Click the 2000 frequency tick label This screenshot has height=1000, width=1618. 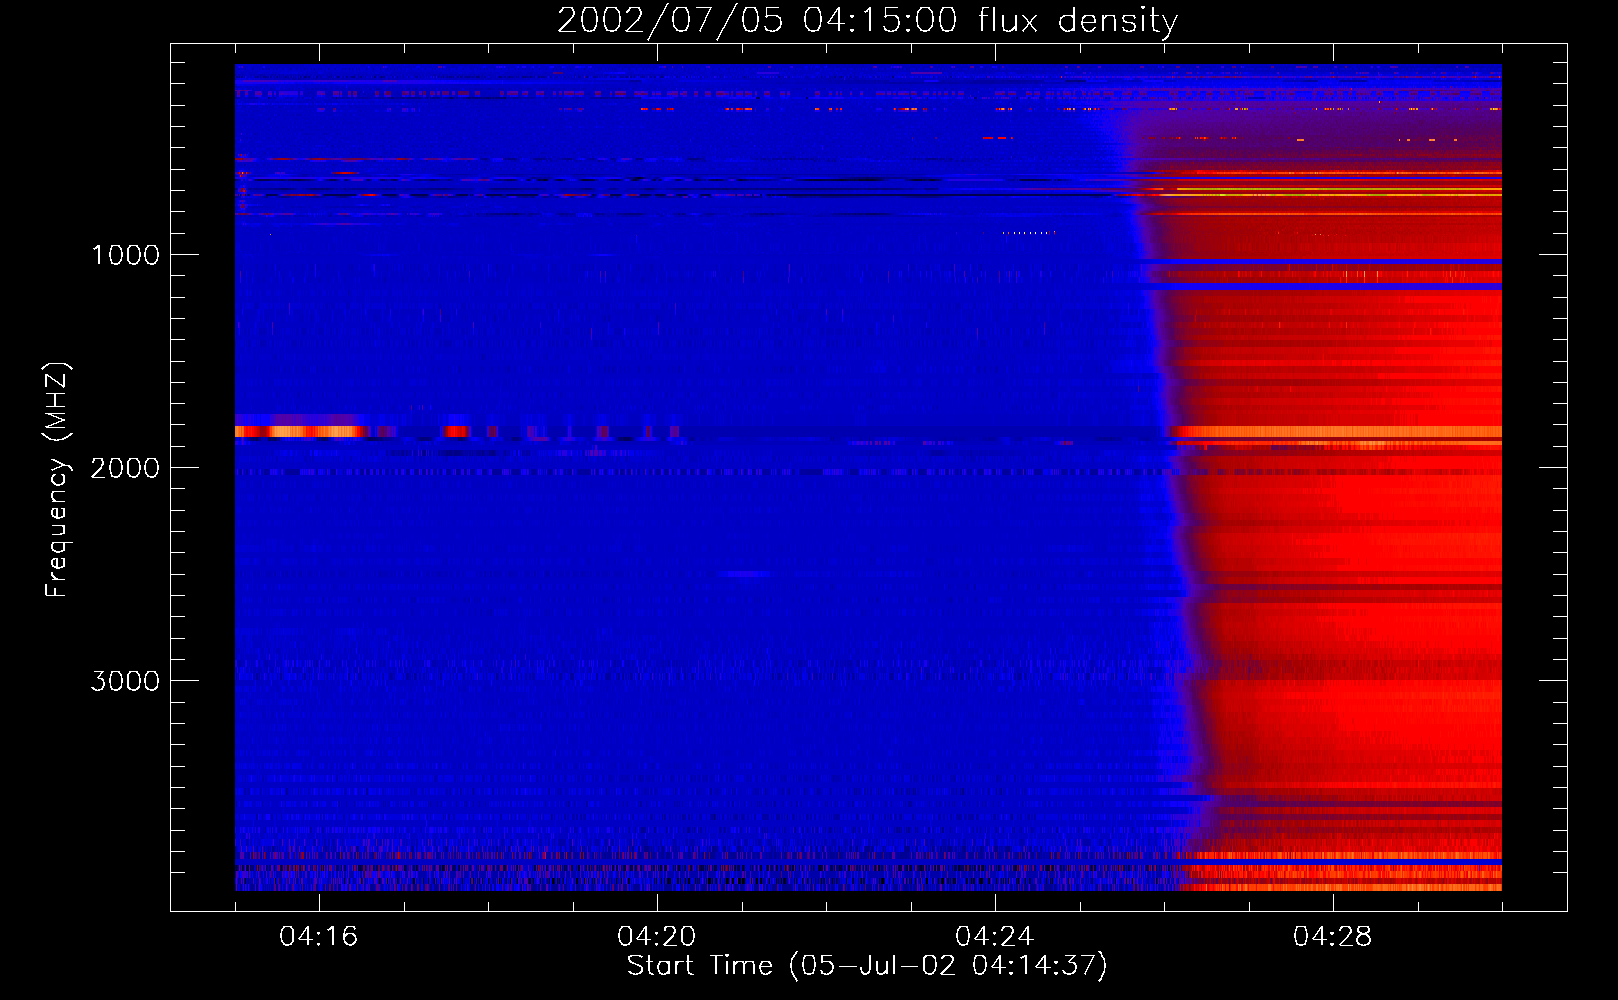tap(125, 468)
